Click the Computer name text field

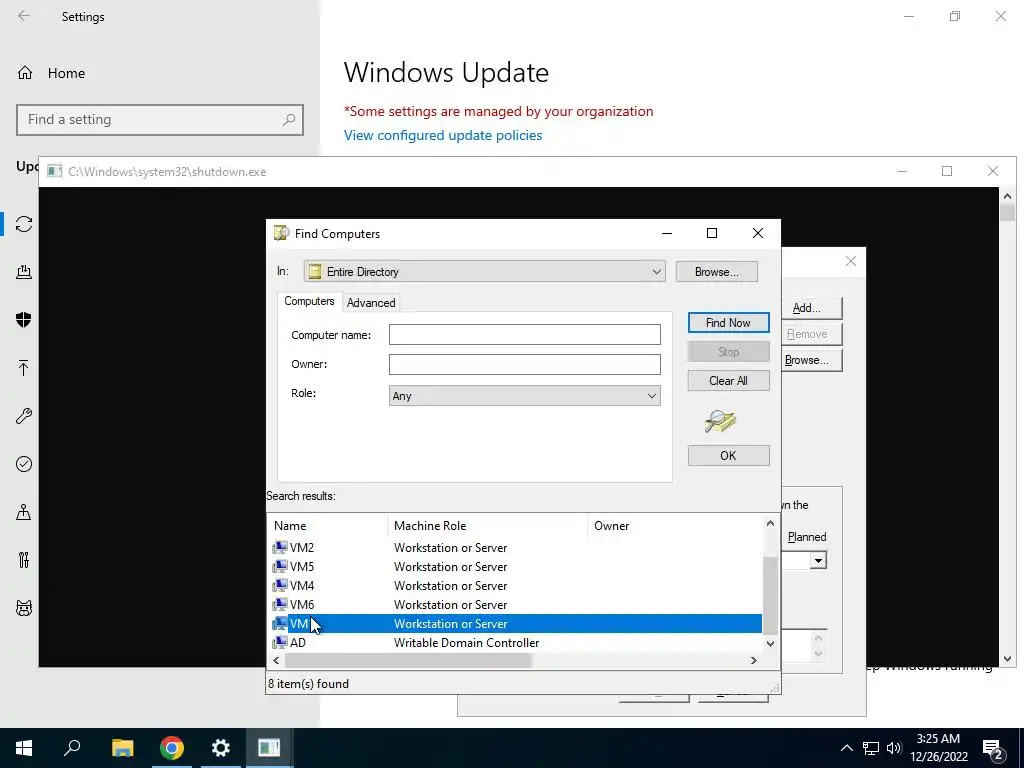tap(524, 334)
